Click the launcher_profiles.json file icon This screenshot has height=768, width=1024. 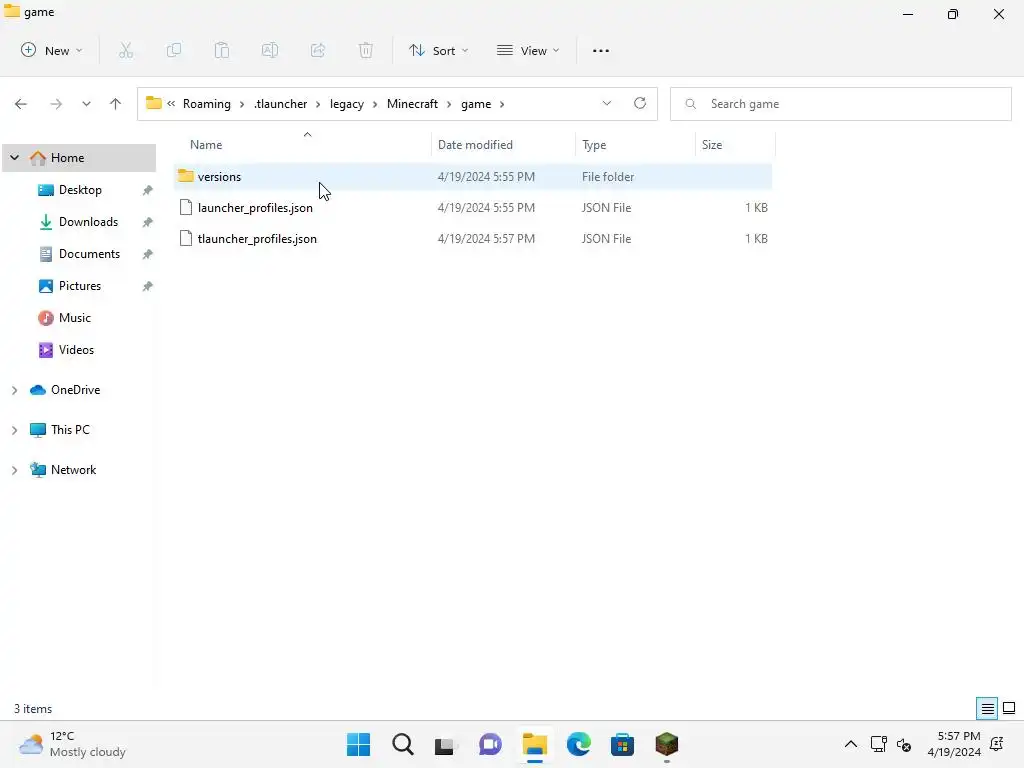(x=186, y=208)
